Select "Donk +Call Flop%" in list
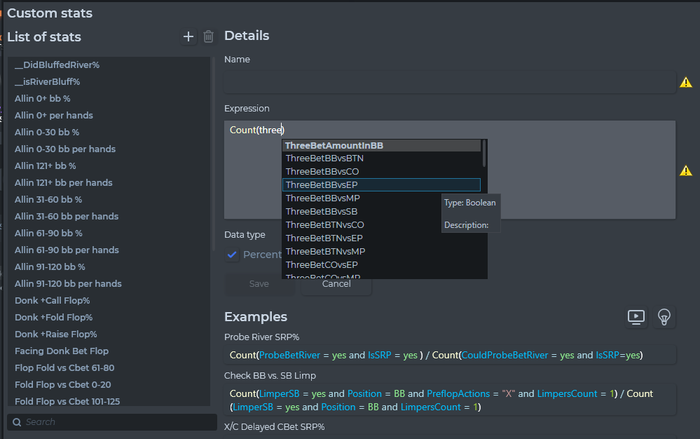The width and height of the screenshot is (700, 439). tap(52, 300)
